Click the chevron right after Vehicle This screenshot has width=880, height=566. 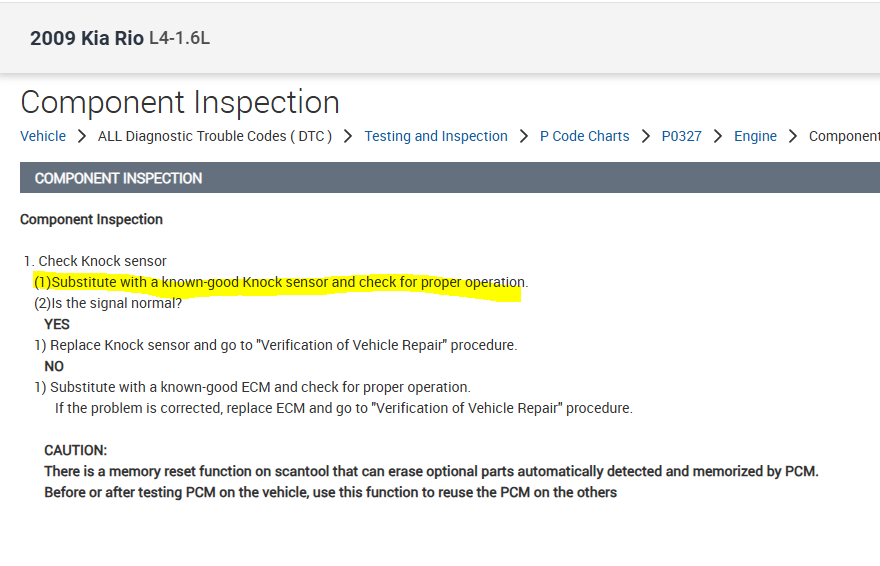(82, 136)
